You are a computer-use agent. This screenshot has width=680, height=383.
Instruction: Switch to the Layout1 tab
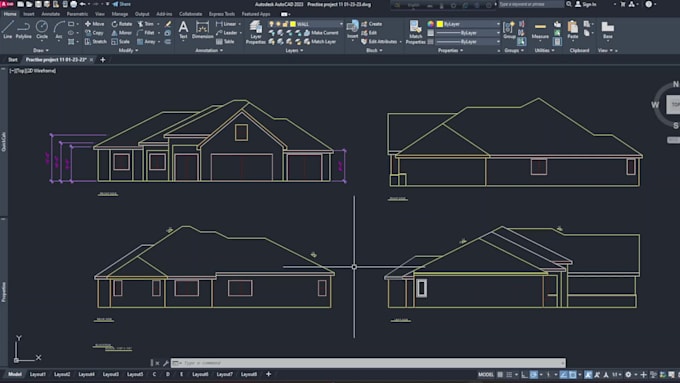pyautogui.click(x=38, y=374)
